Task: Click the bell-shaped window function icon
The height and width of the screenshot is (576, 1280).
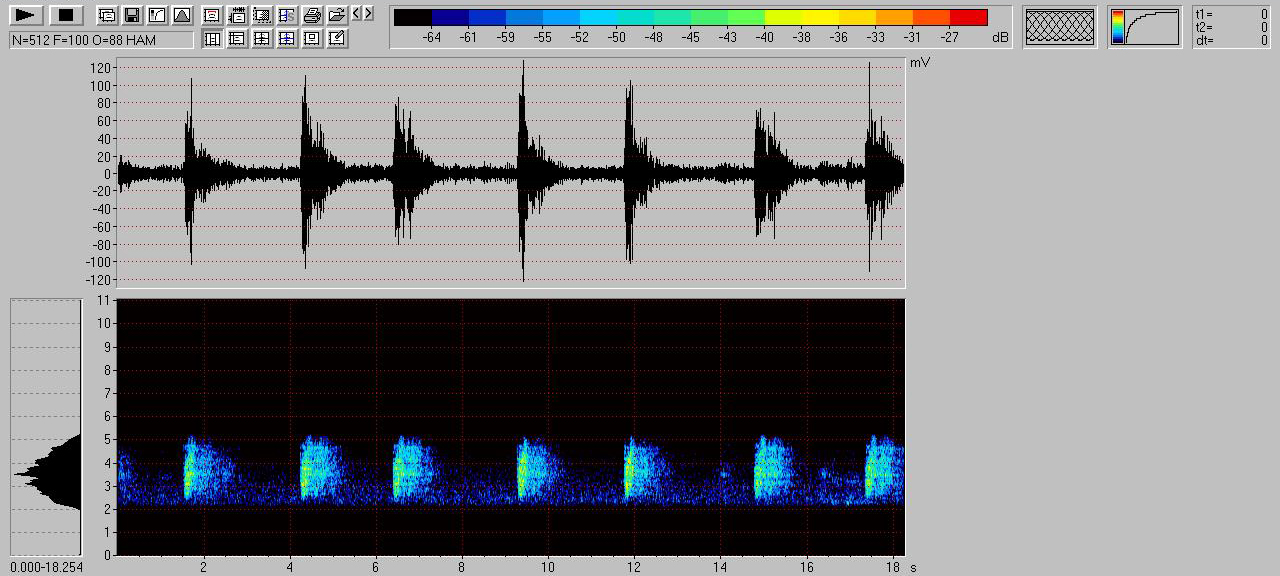Action: click(x=181, y=15)
